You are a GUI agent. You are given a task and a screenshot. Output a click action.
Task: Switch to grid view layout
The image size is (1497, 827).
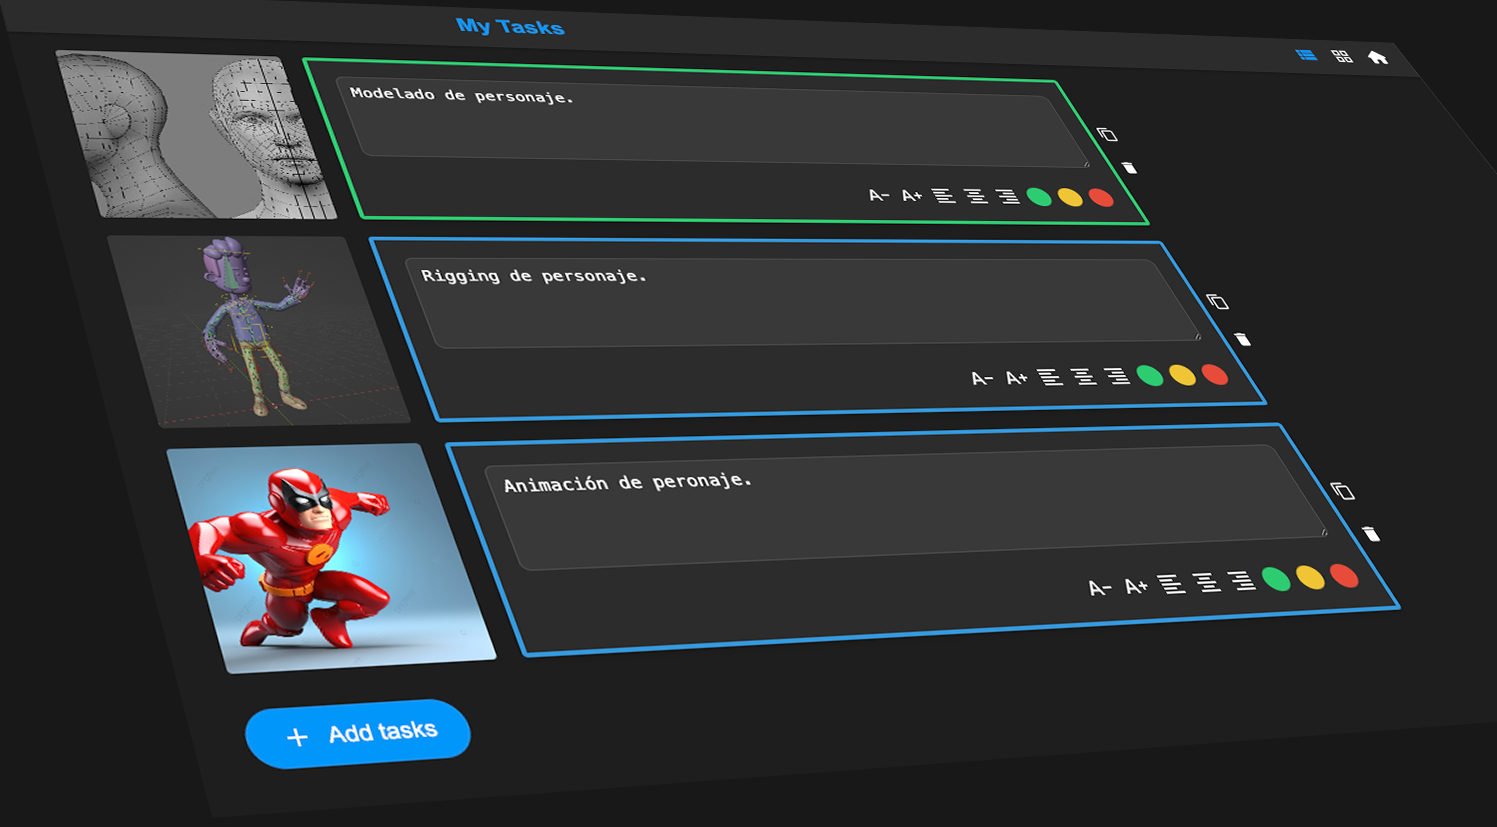1342,56
